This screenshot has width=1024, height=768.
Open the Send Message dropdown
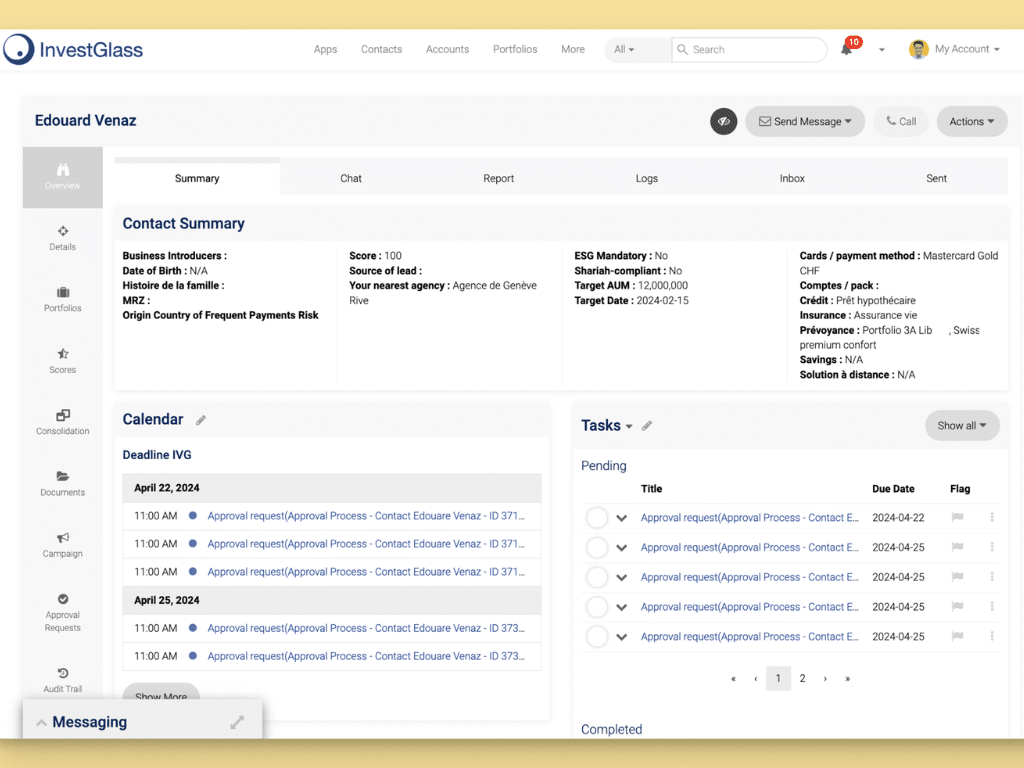pyautogui.click(x=805, y=121)
